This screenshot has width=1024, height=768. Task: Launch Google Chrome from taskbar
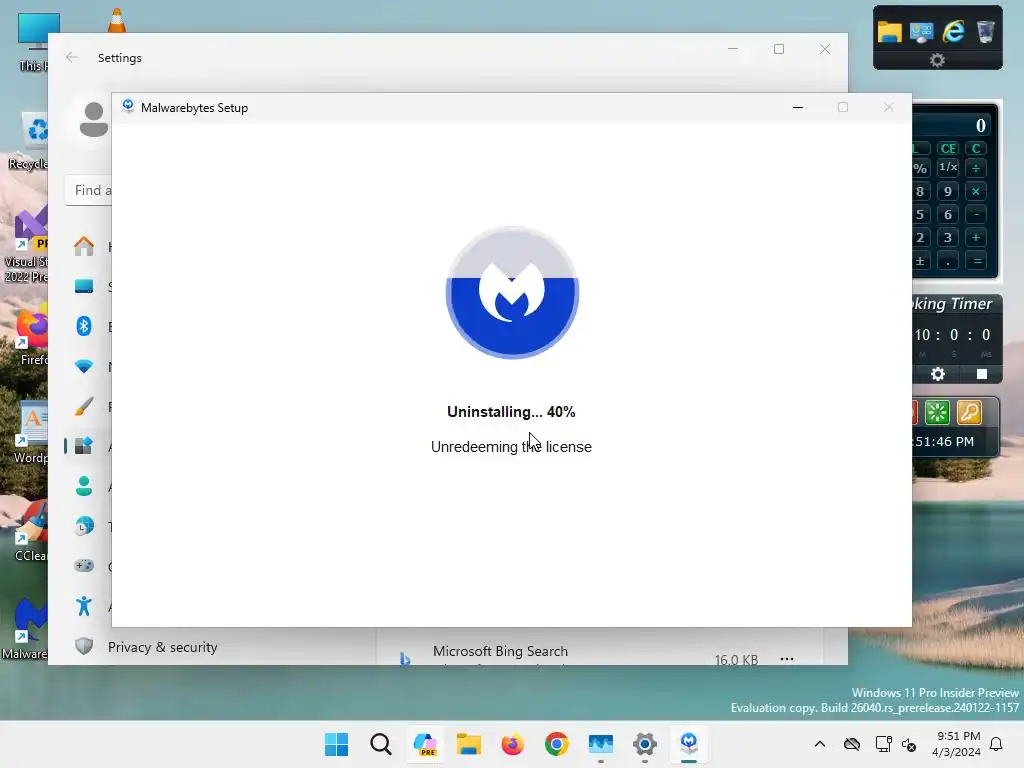coord(556,744)
